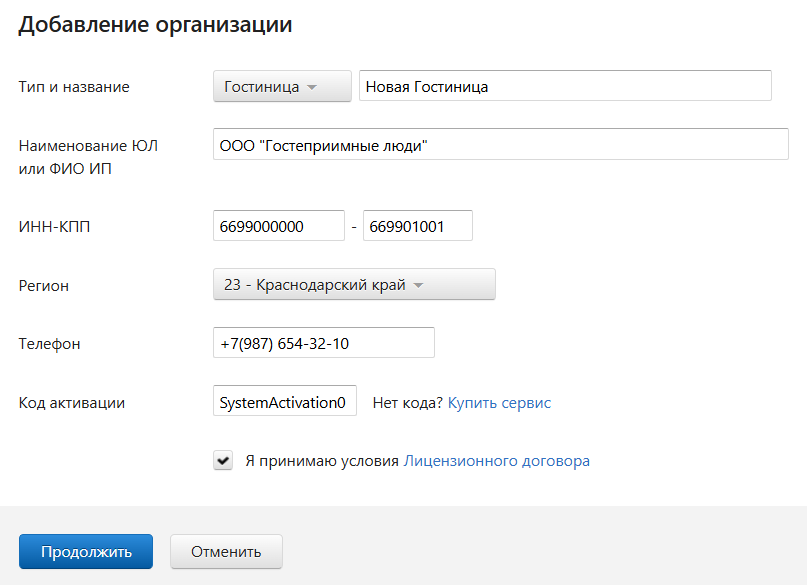807x585 pixels.
Task: Click the Добавление организации heading
Action: click(x=155, y=25)
